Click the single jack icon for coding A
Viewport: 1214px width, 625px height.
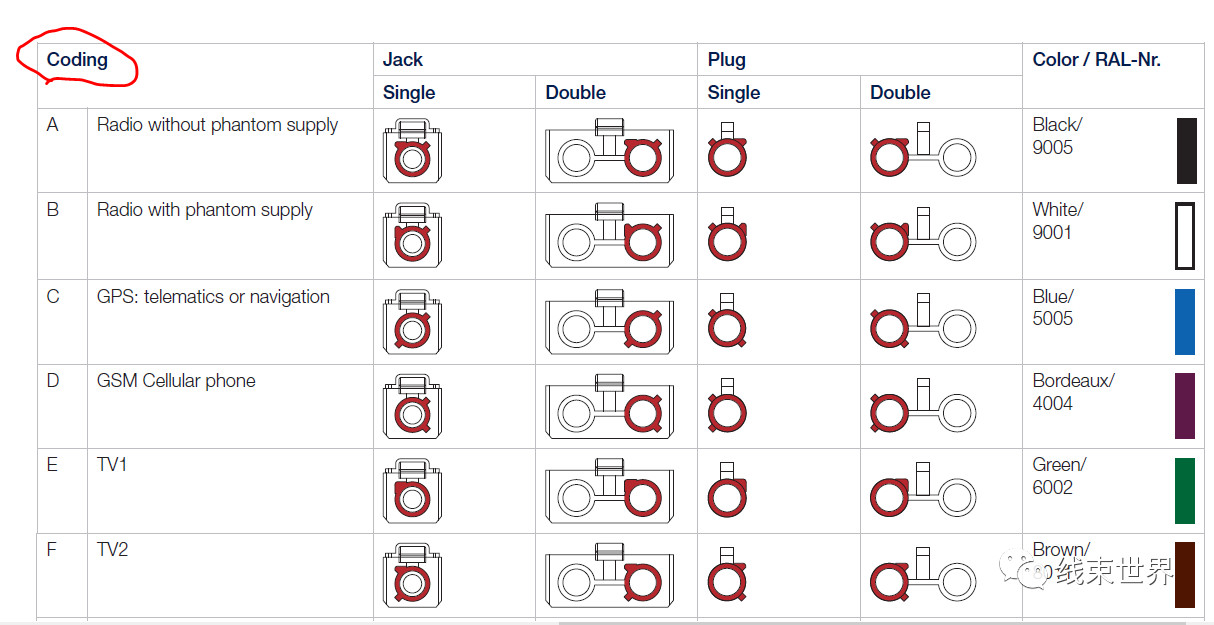coord(413,150)
